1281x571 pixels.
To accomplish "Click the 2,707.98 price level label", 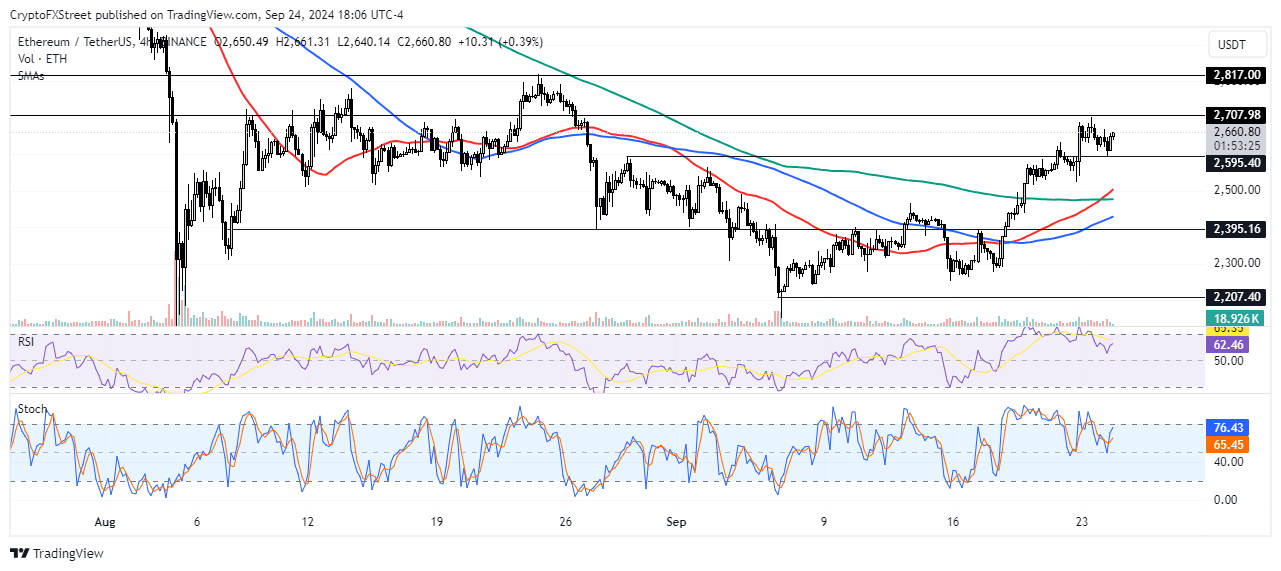I will pos(1236,115).
